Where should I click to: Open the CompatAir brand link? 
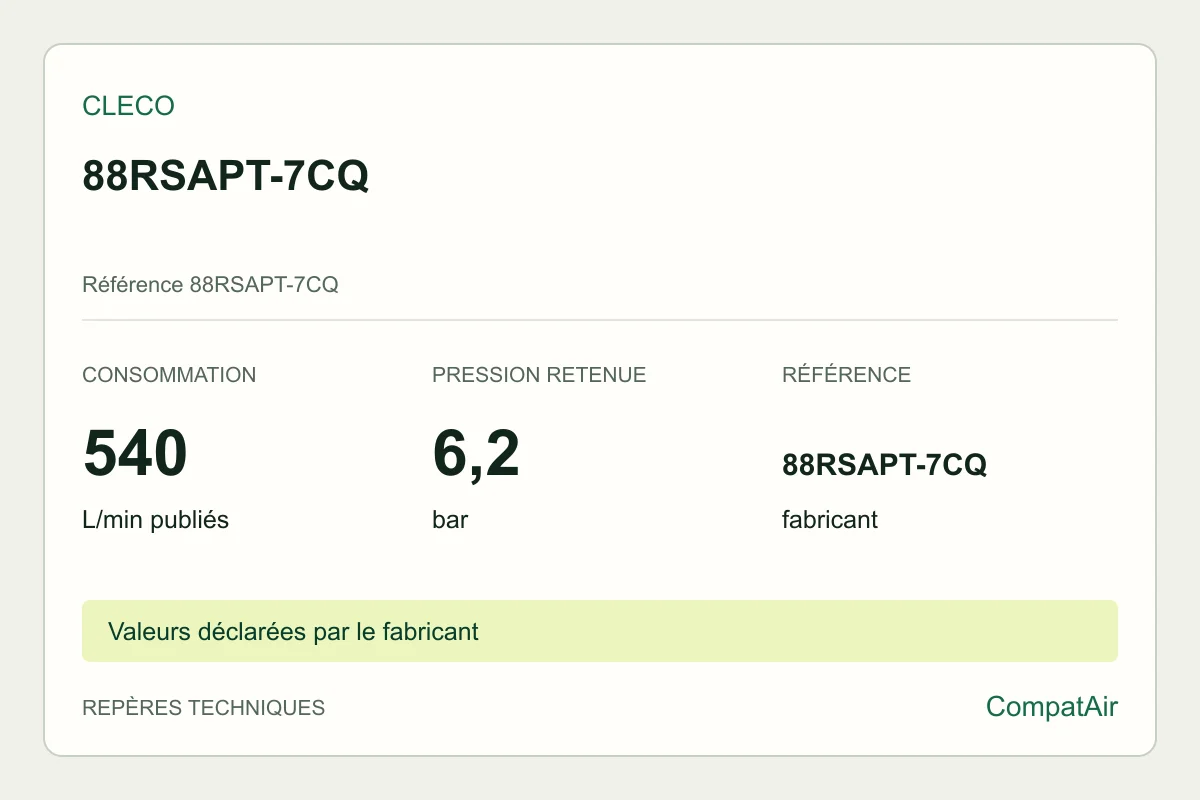tap(1052, 707)
